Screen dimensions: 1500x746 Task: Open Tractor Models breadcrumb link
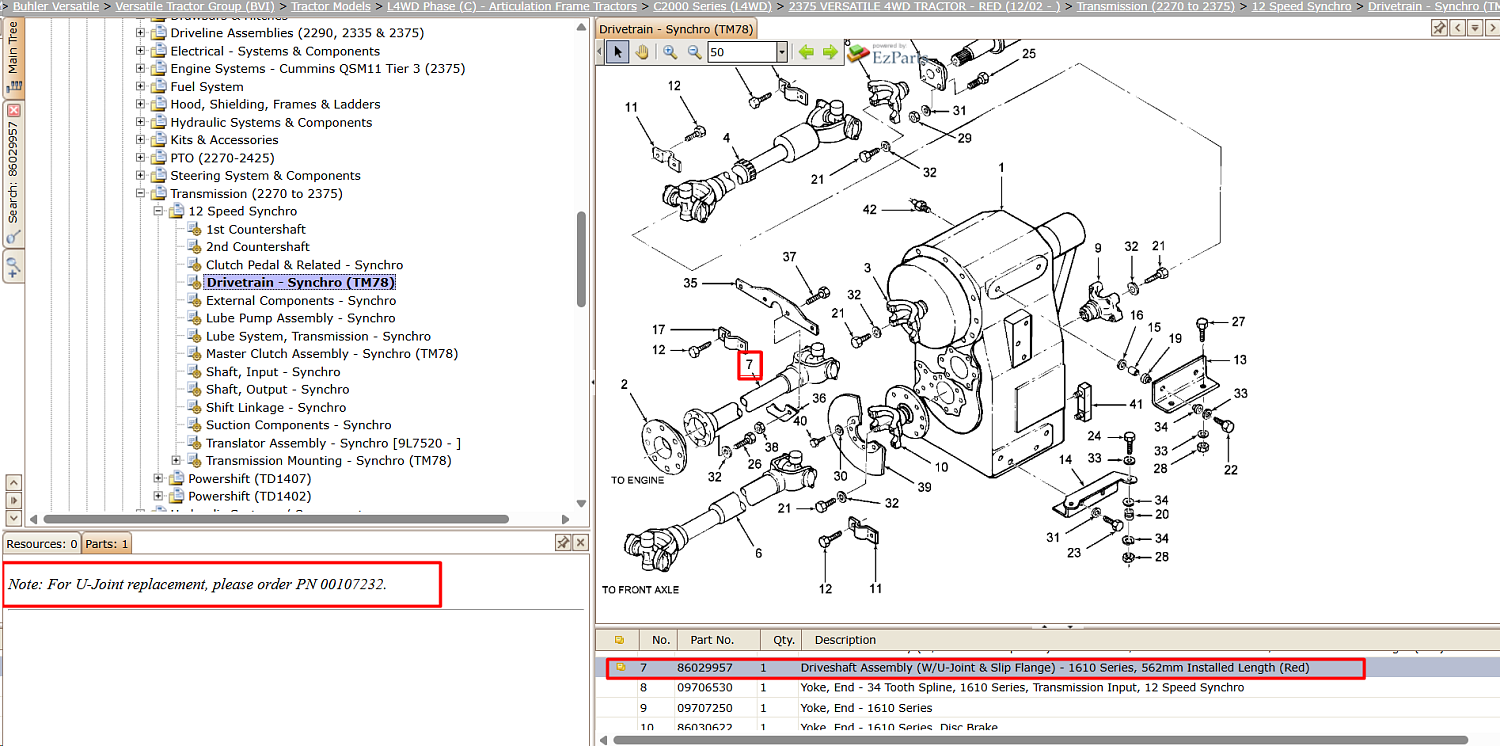(331, 6)
